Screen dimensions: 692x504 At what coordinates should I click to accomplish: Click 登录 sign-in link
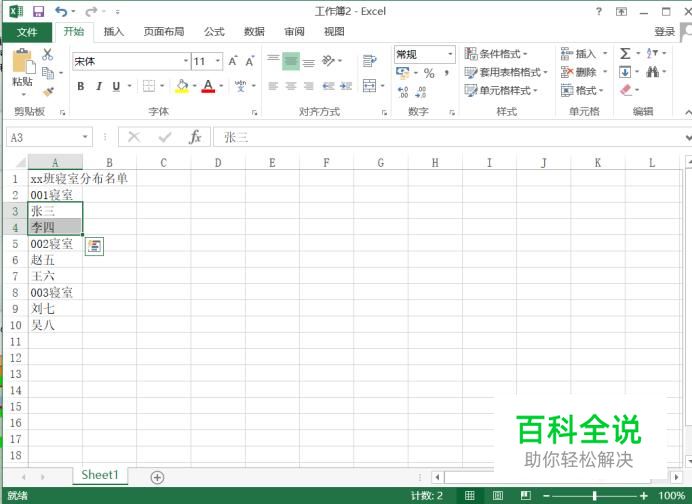tap(664, 32)
